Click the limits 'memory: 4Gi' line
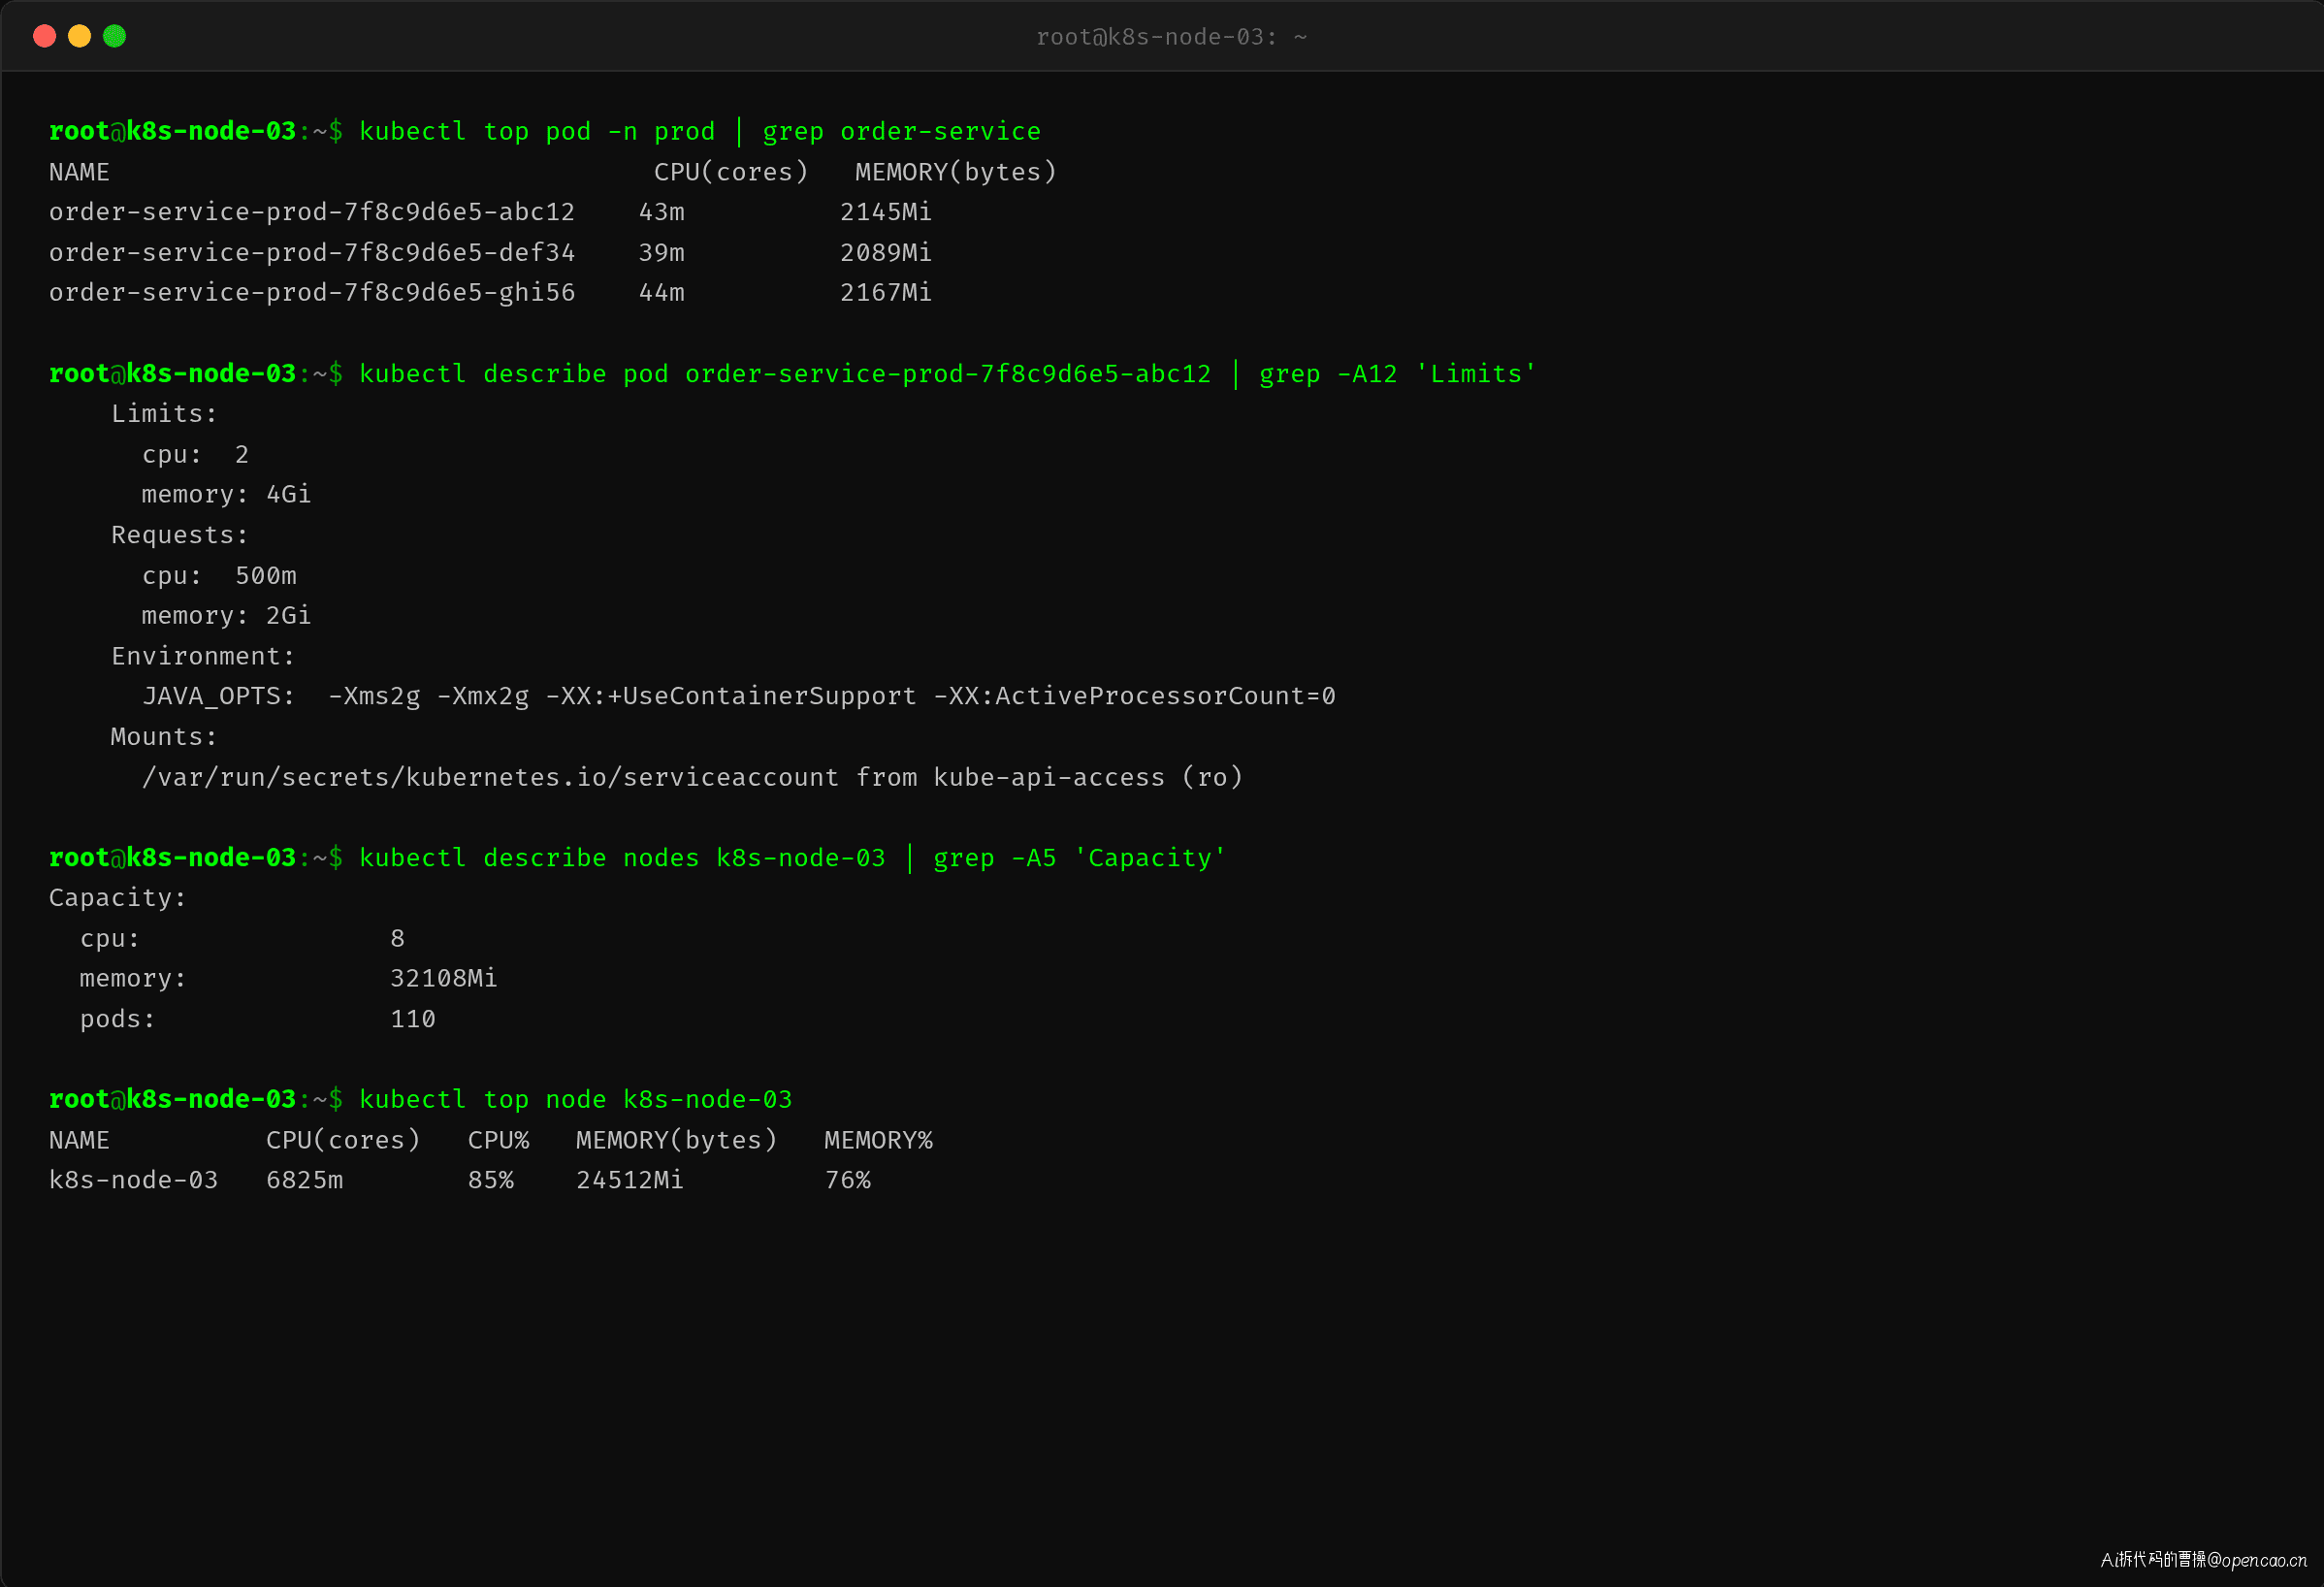 (x=227, y=495)
